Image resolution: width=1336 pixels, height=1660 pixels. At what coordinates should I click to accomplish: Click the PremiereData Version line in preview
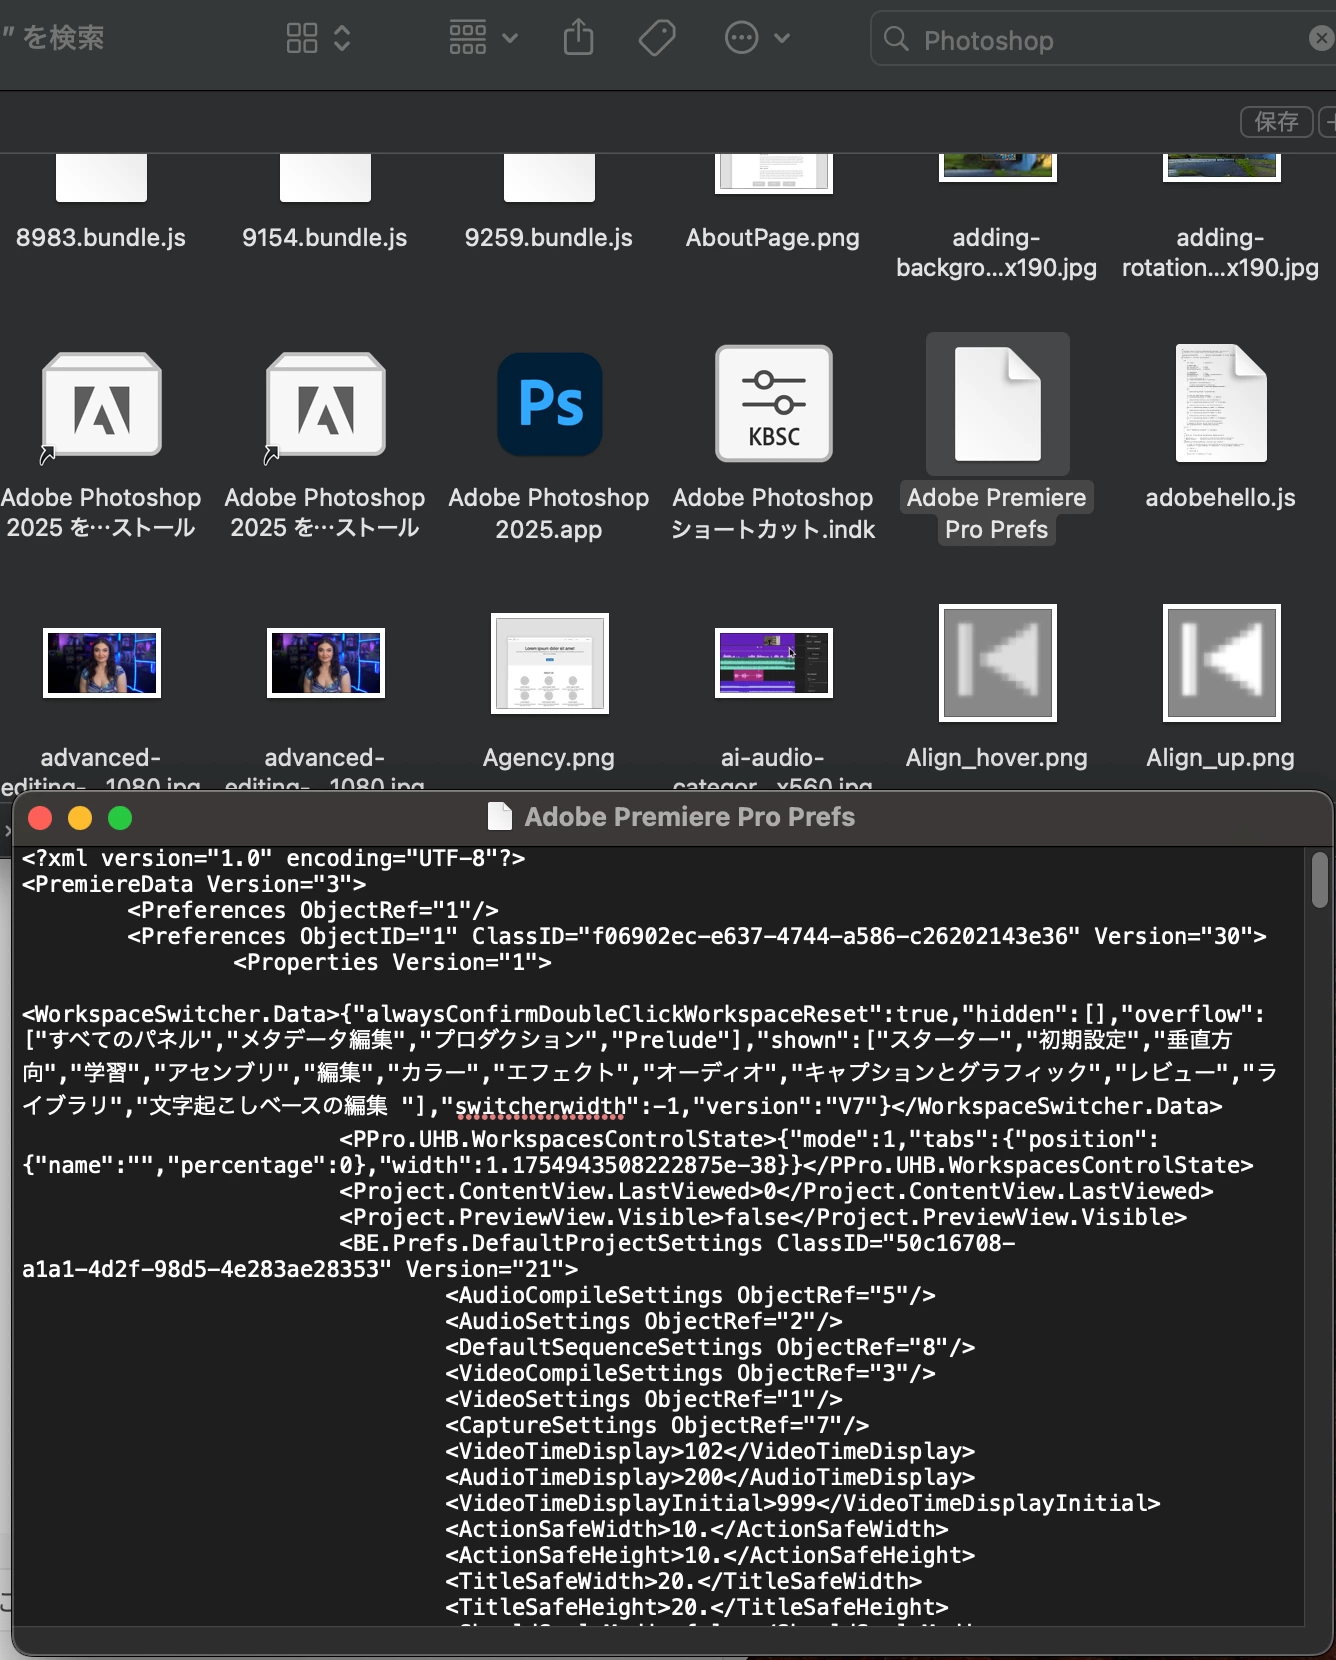click(x=194, y=884)
